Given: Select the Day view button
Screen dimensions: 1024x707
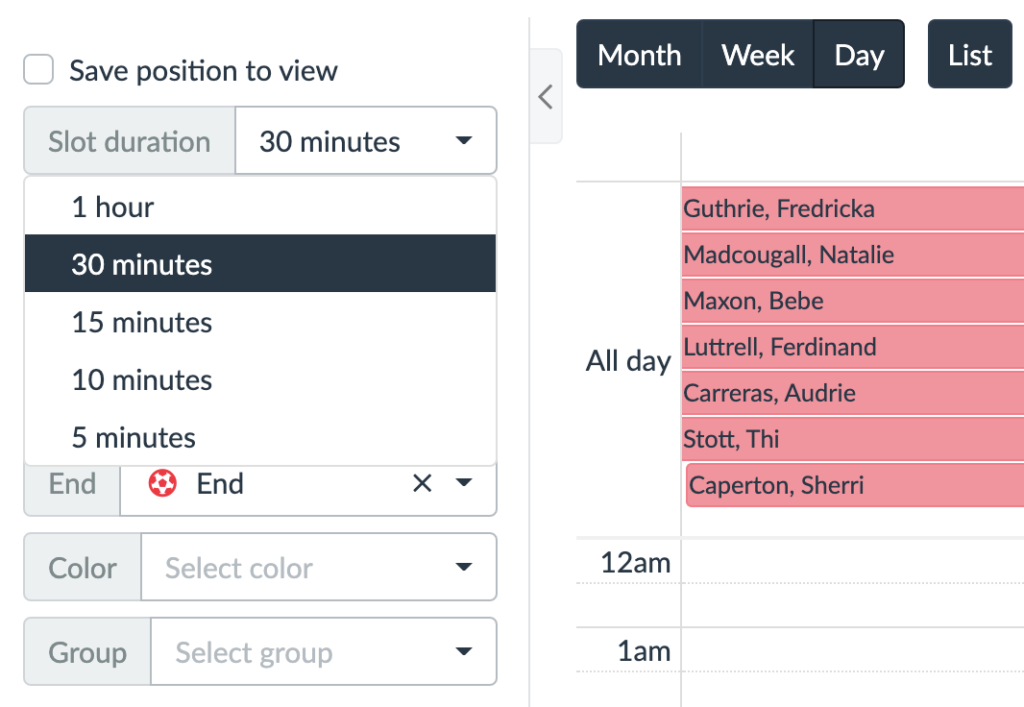Looking at the screenshot, I should pyautogui.click(x=858, y=53).
